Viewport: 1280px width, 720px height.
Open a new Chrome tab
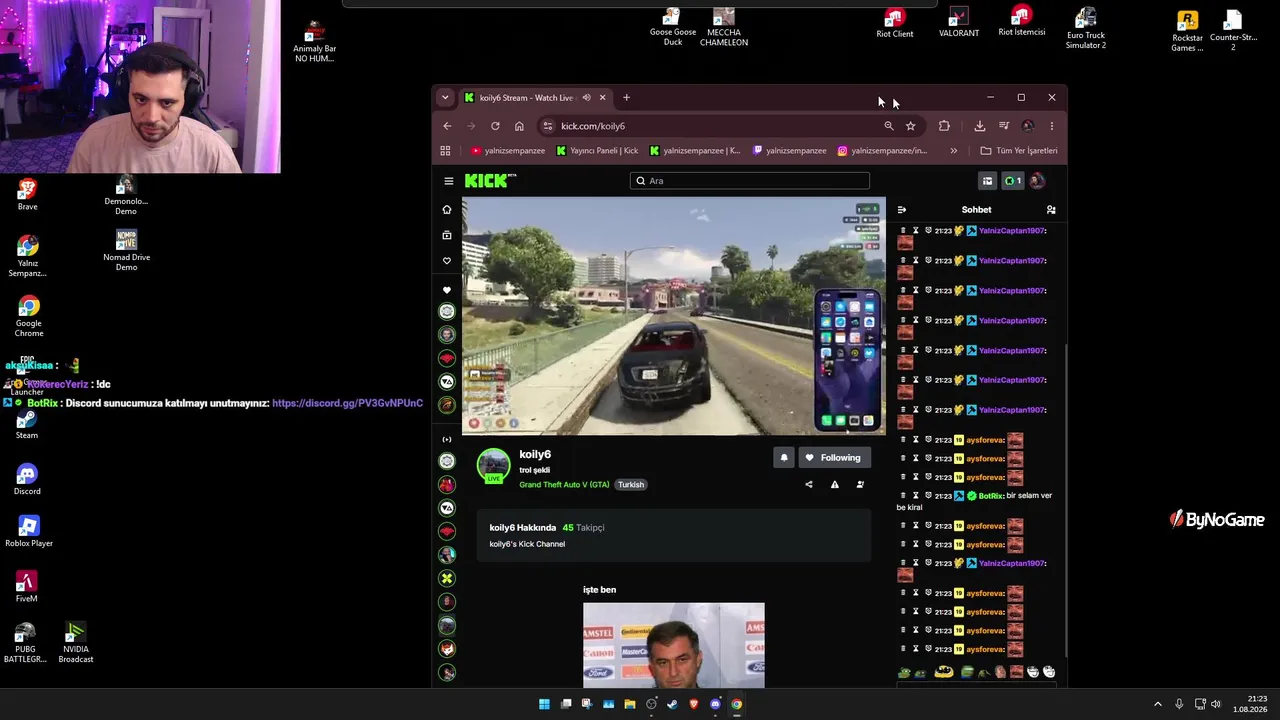click(627, 98)
